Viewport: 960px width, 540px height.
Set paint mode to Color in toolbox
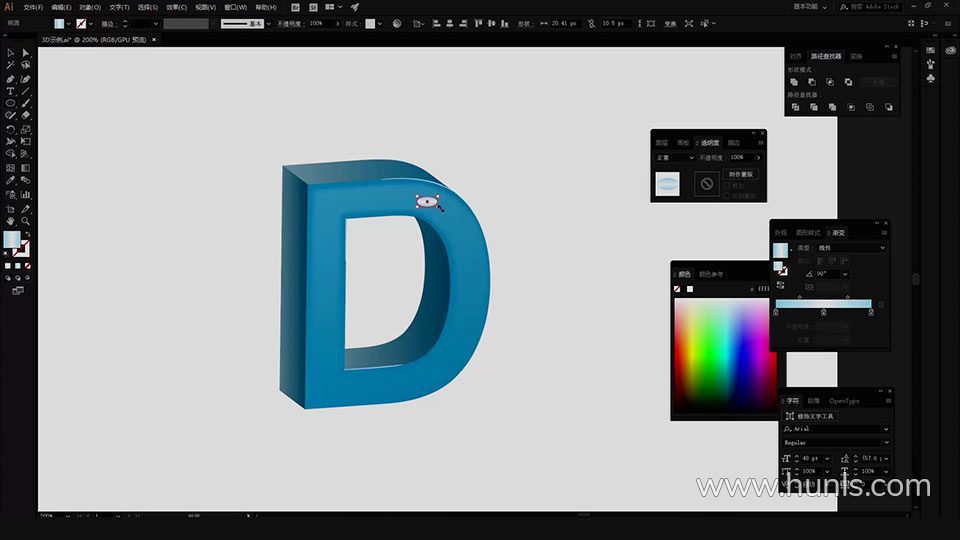7,266
